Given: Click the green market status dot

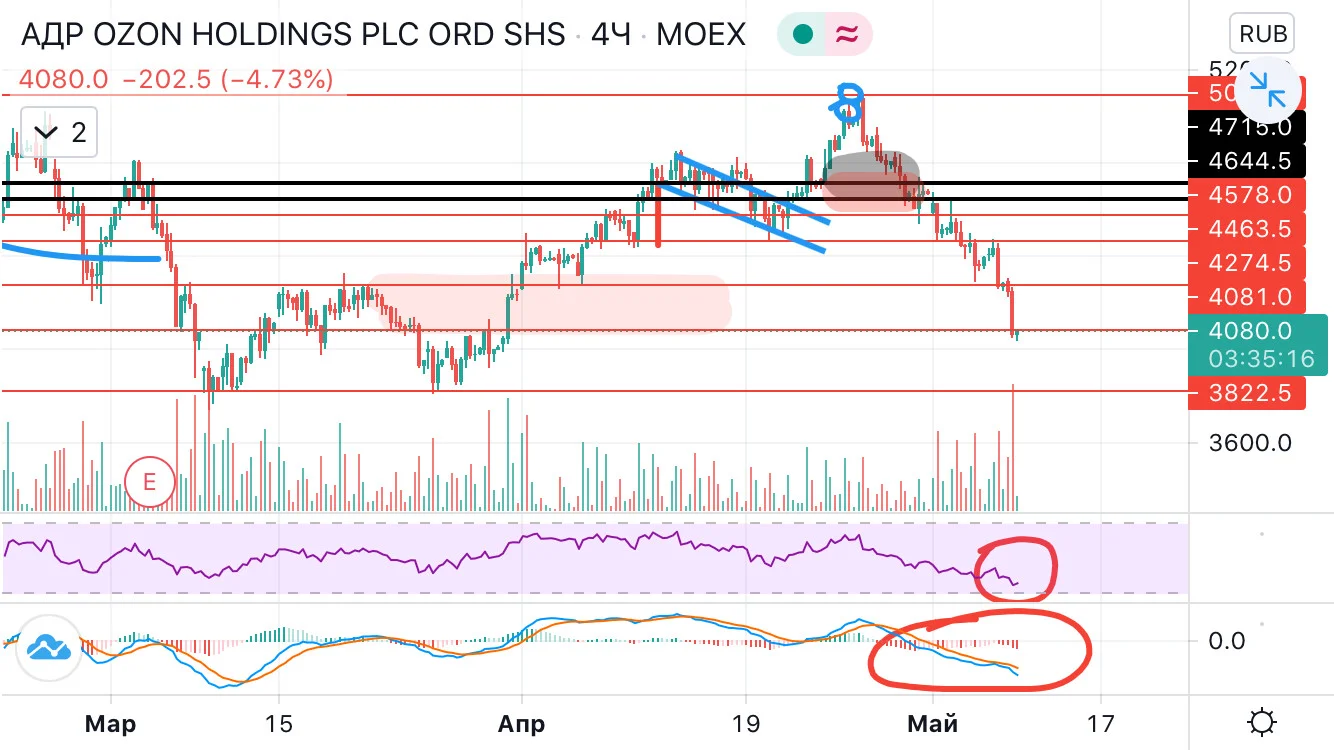Looking at the screenshot, I should [802, 35].
